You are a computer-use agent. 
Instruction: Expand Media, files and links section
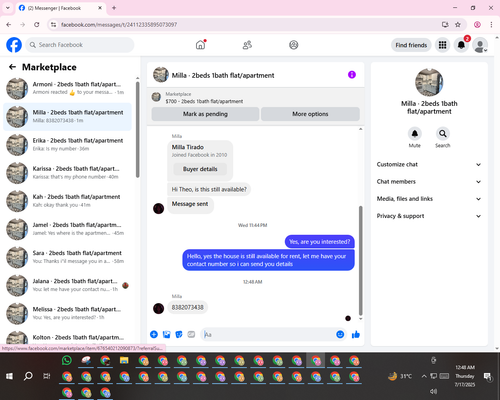[x=429, y=199]
